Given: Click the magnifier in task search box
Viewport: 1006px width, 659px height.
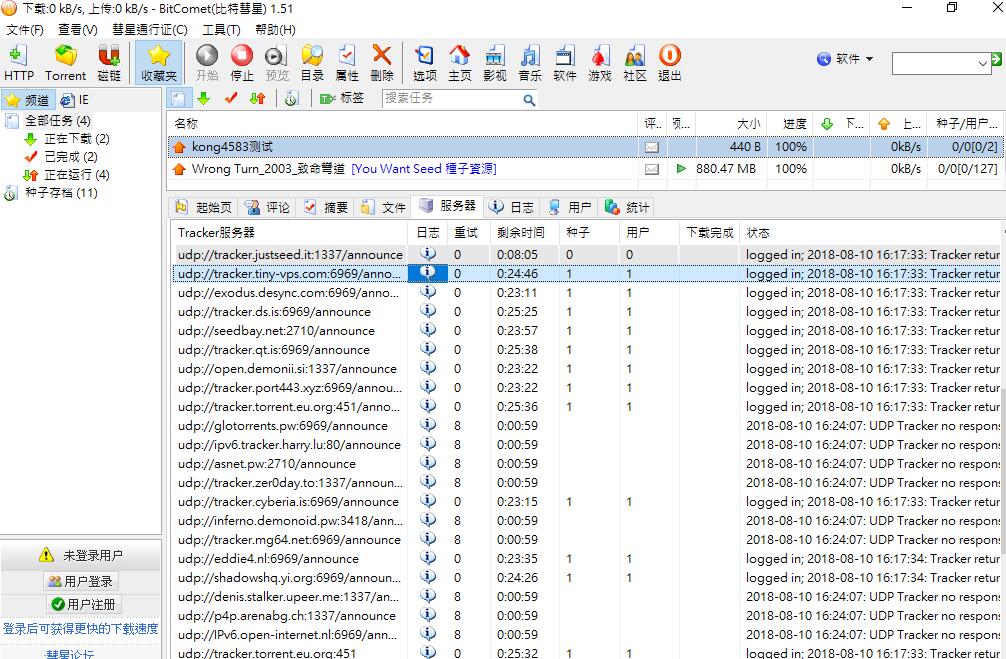Looking at the screenshot, I should click(x=529, y=99).
